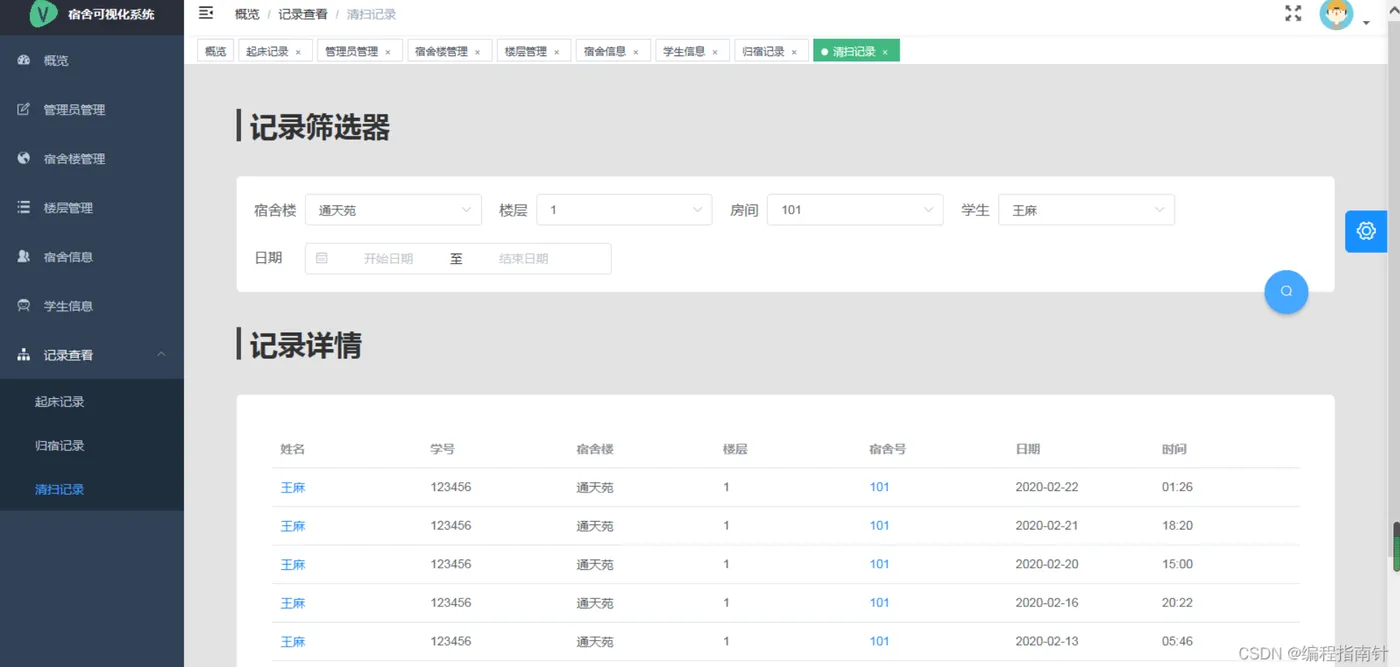Image resolution: width=1400 pixels, height=667 pixels.
Task: Open the user avatar menu
Action: coord(1336,14)
